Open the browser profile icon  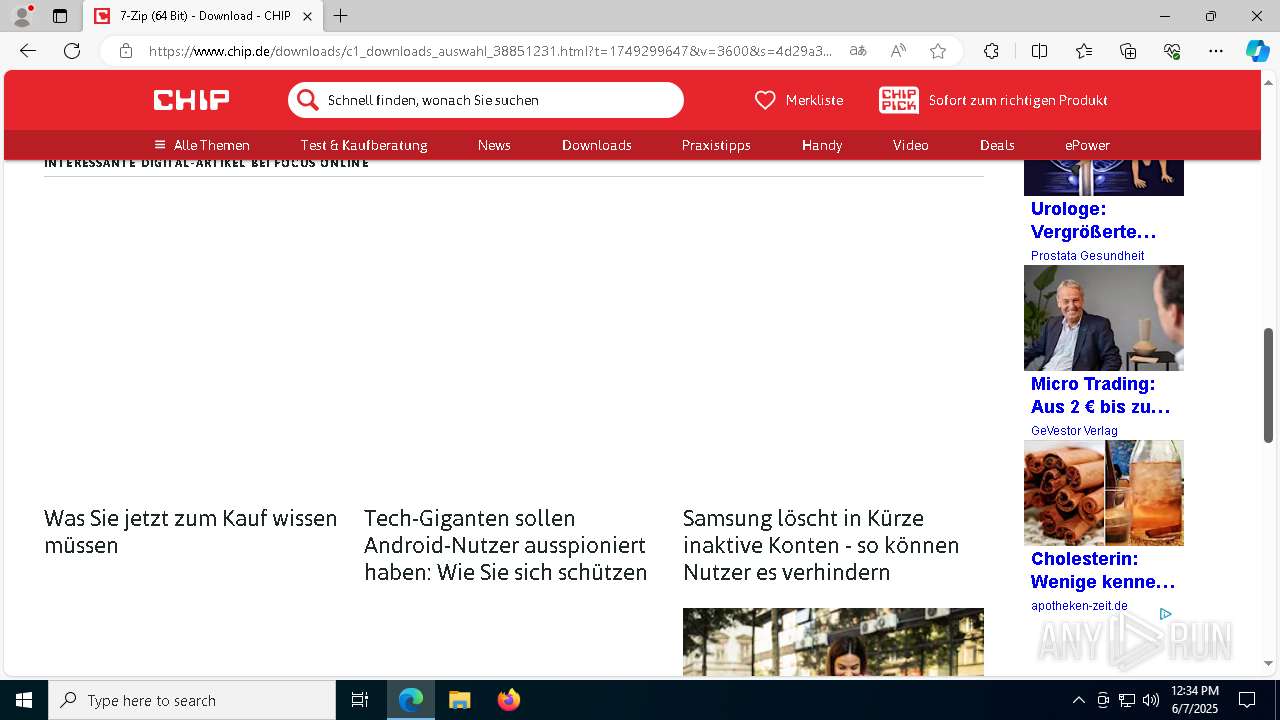click(x=22, y=16)
